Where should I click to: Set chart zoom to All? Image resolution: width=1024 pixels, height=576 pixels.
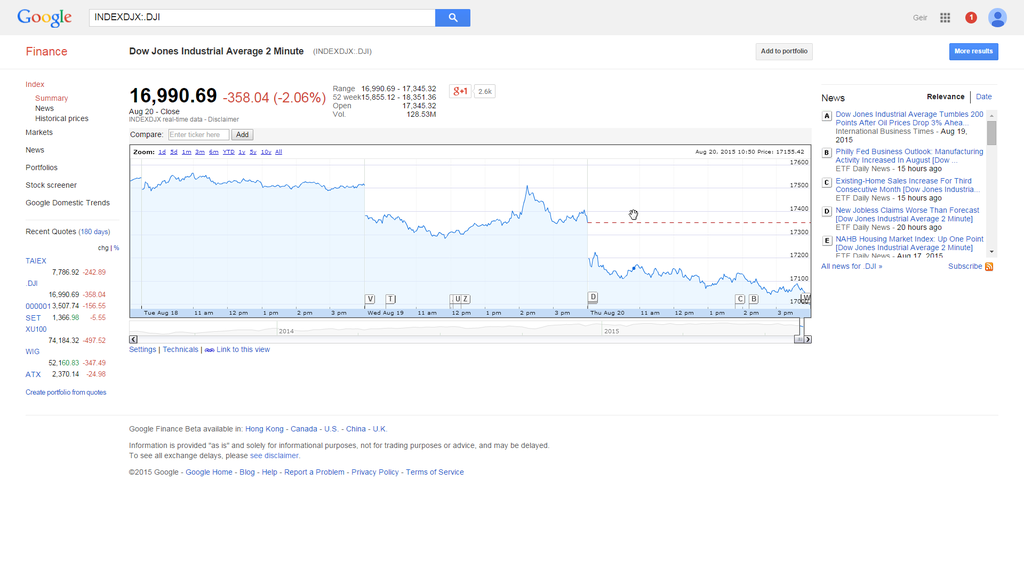278,152
